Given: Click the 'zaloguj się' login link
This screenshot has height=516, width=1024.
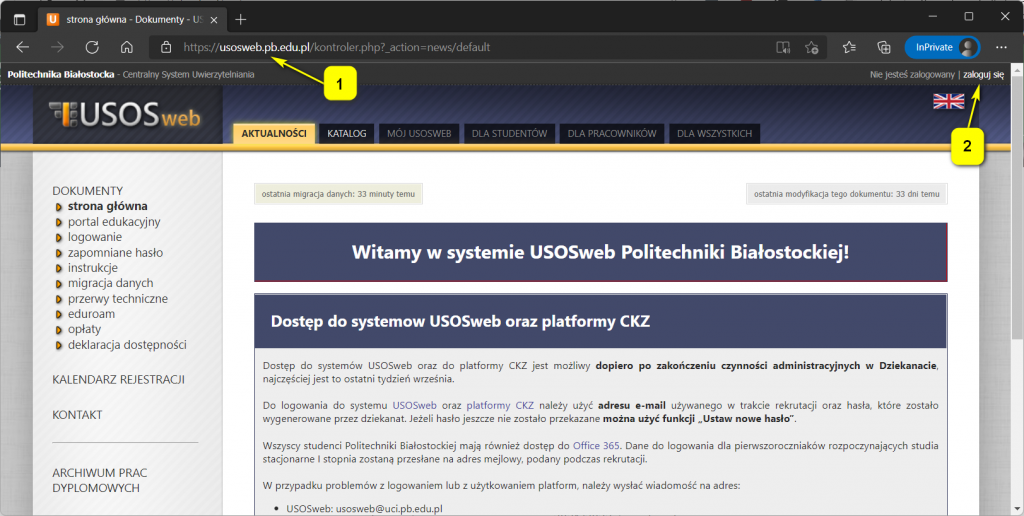Looking at the screenshot, I should [x=984, y=74].
